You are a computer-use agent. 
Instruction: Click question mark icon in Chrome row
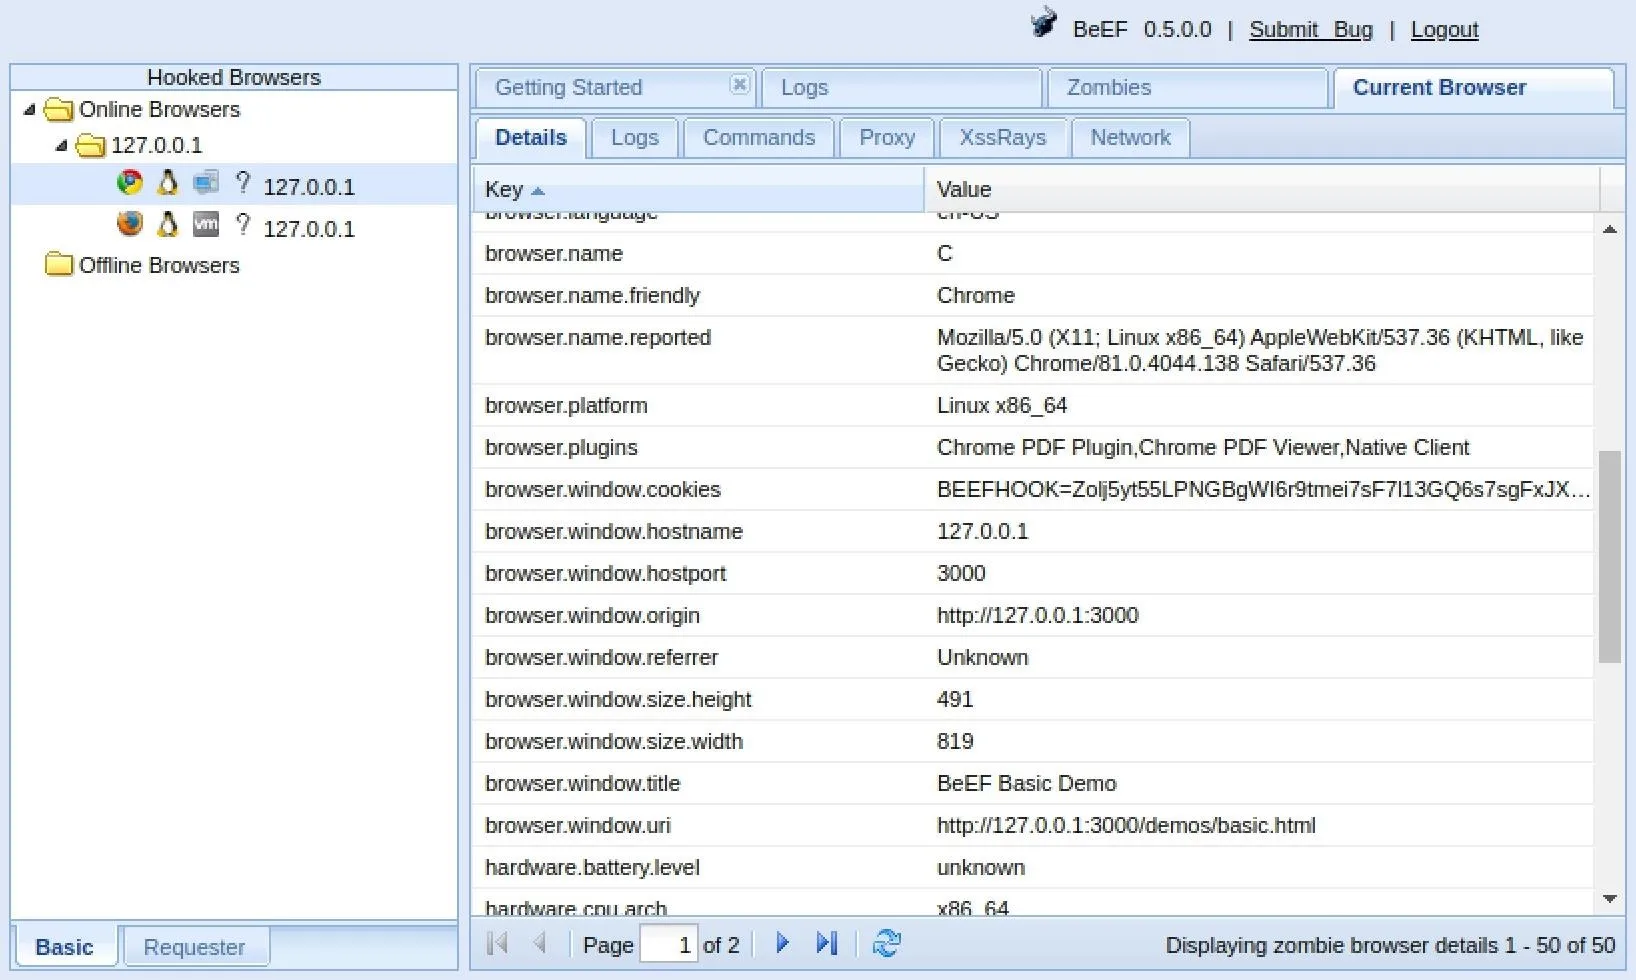tap(243, 183)
